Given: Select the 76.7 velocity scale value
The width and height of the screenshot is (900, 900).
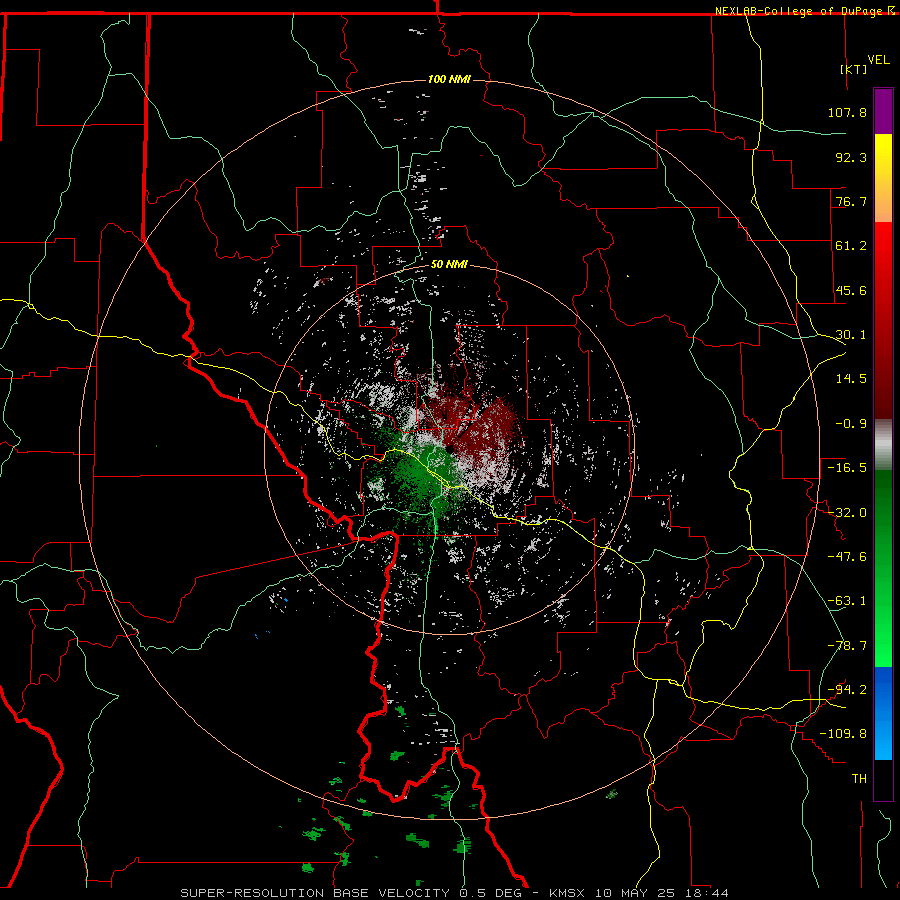Looking at the screenshot, I should click(x=851, y=201).
